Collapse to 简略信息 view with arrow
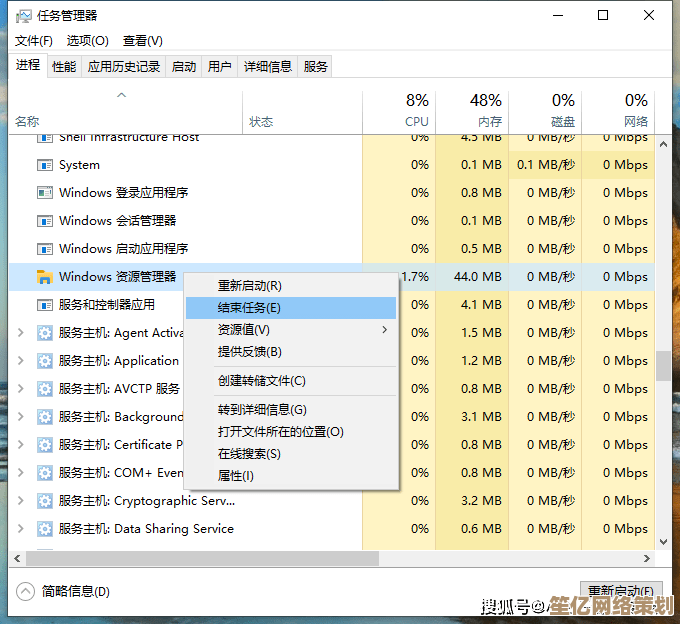 tap(26, 591)
